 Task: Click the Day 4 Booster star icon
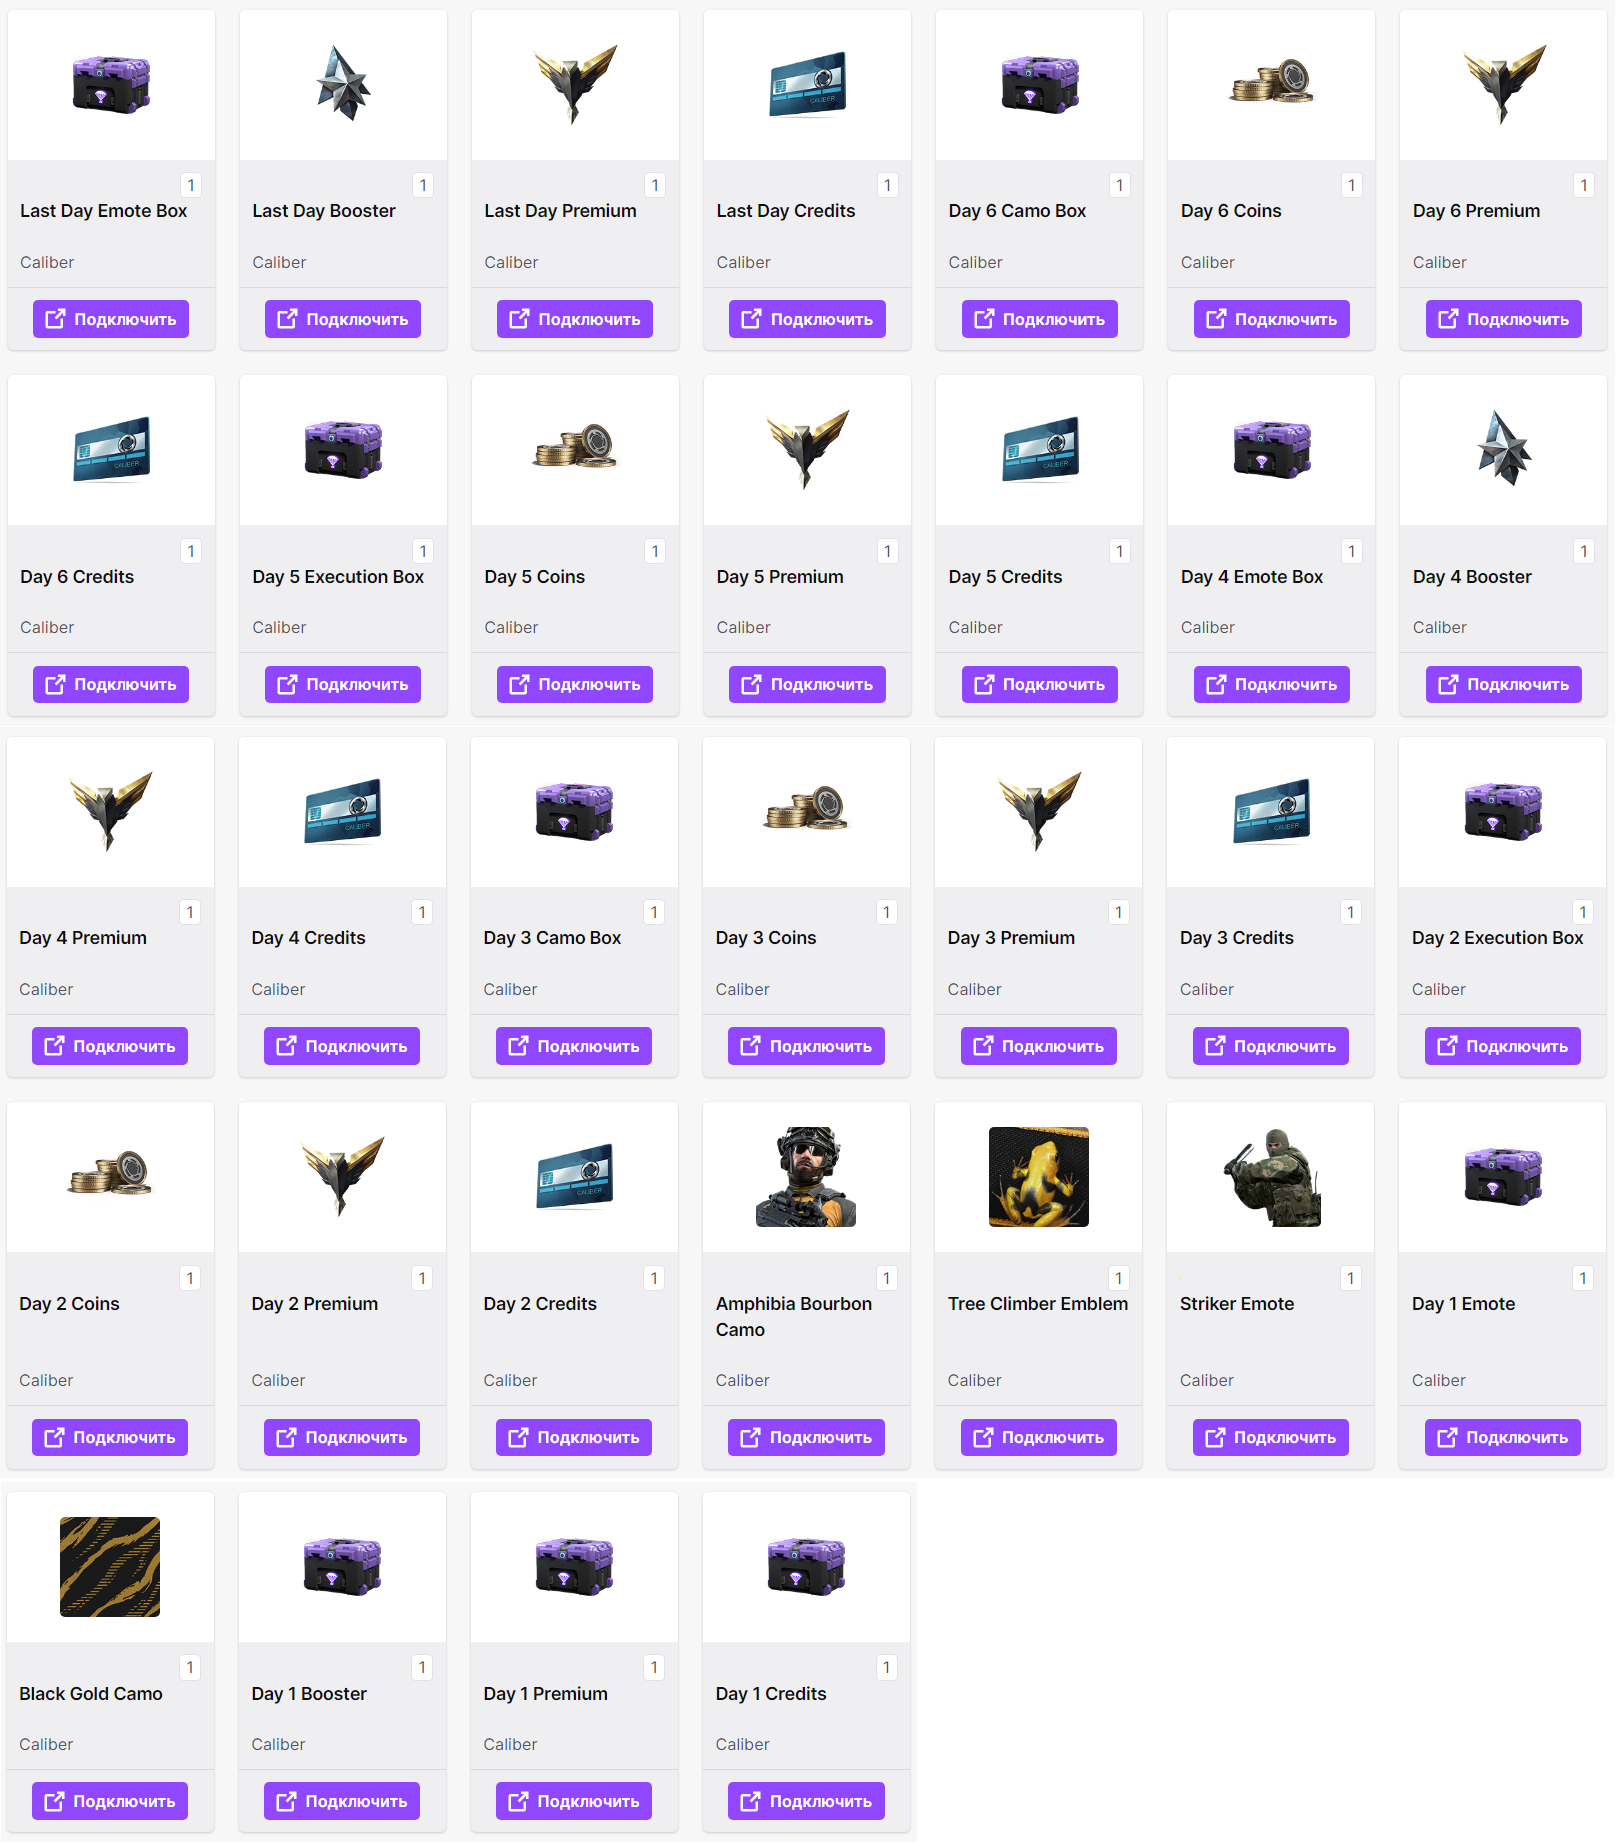pos(1503,448)
